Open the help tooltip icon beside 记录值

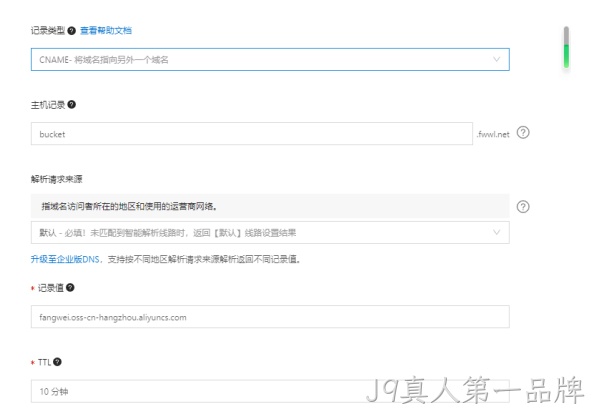(x=70, y=288)
